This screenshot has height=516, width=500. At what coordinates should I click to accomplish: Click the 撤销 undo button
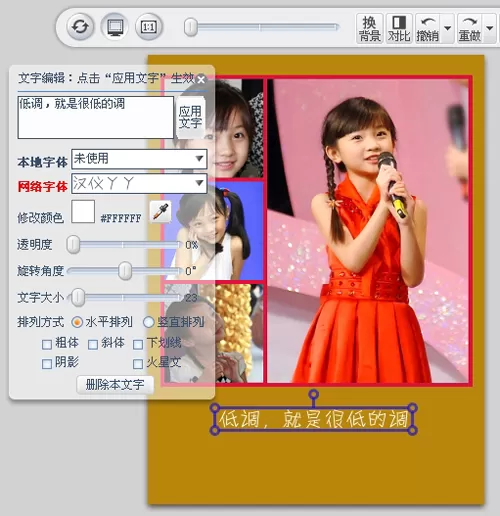[x=428, y=29]
